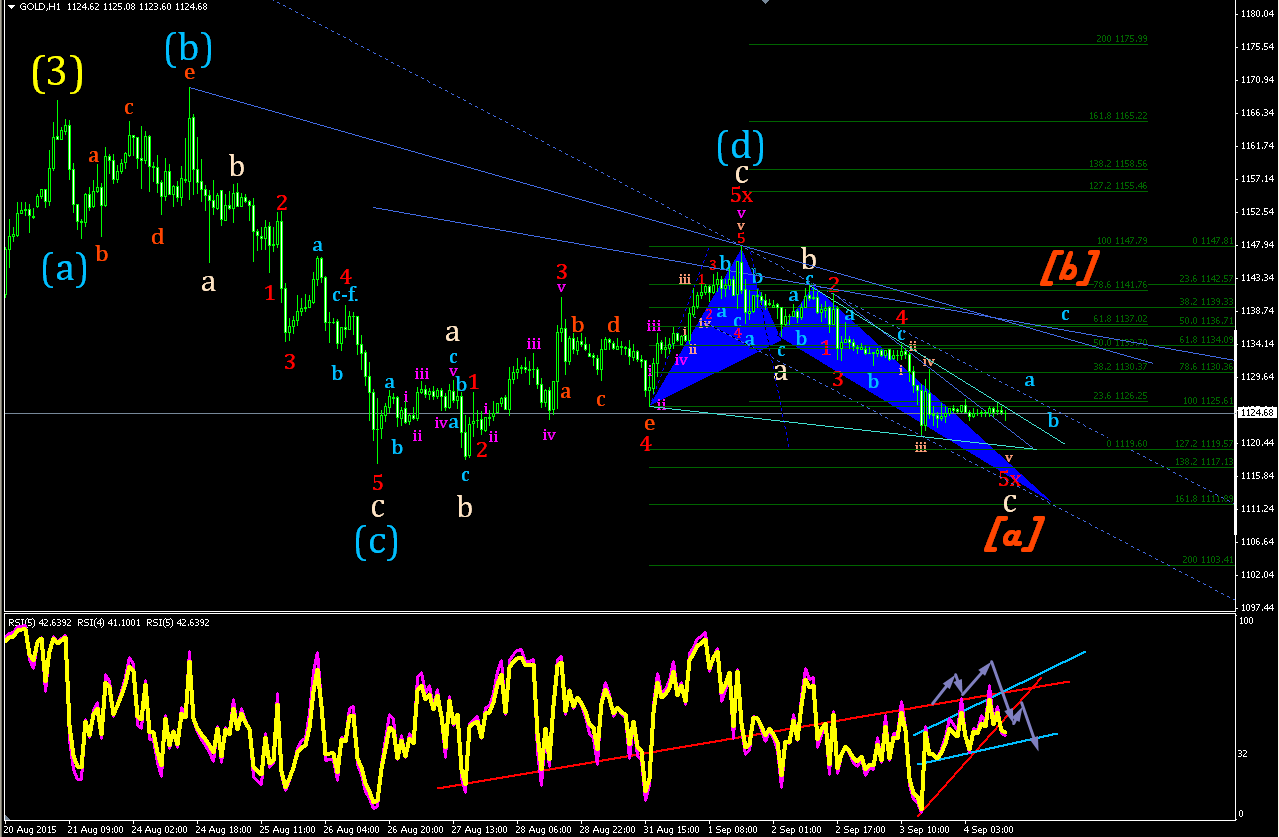The height and width of the screenshot is (837, 1279).
Task: Click the 200 1175.99 Fibonacci level label
Action: pos(1122,39)
